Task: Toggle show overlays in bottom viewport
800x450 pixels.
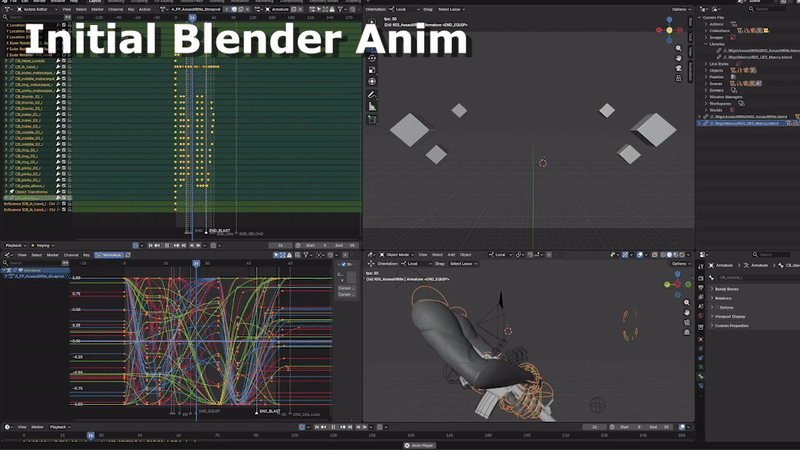Action: tap(640, 255)
